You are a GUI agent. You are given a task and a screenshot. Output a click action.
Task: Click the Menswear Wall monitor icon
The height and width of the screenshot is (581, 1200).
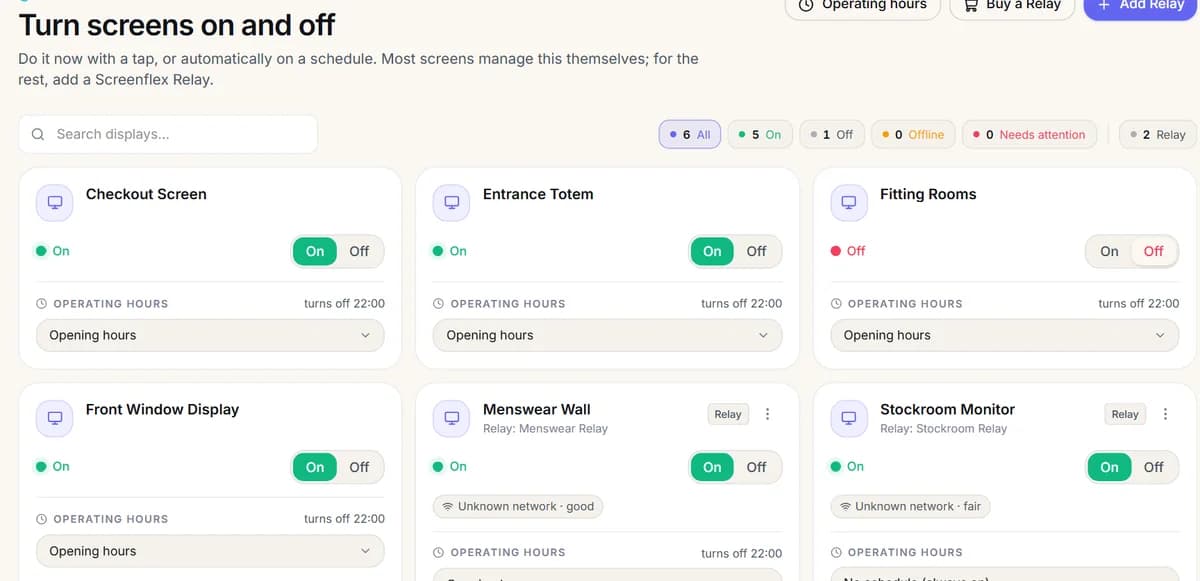(452, 417)
